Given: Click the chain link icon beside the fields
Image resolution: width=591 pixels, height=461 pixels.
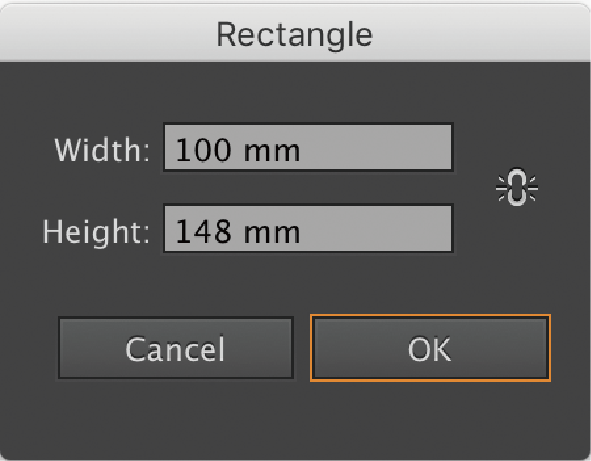Looking at the screenshot, I should coord(517,187).
